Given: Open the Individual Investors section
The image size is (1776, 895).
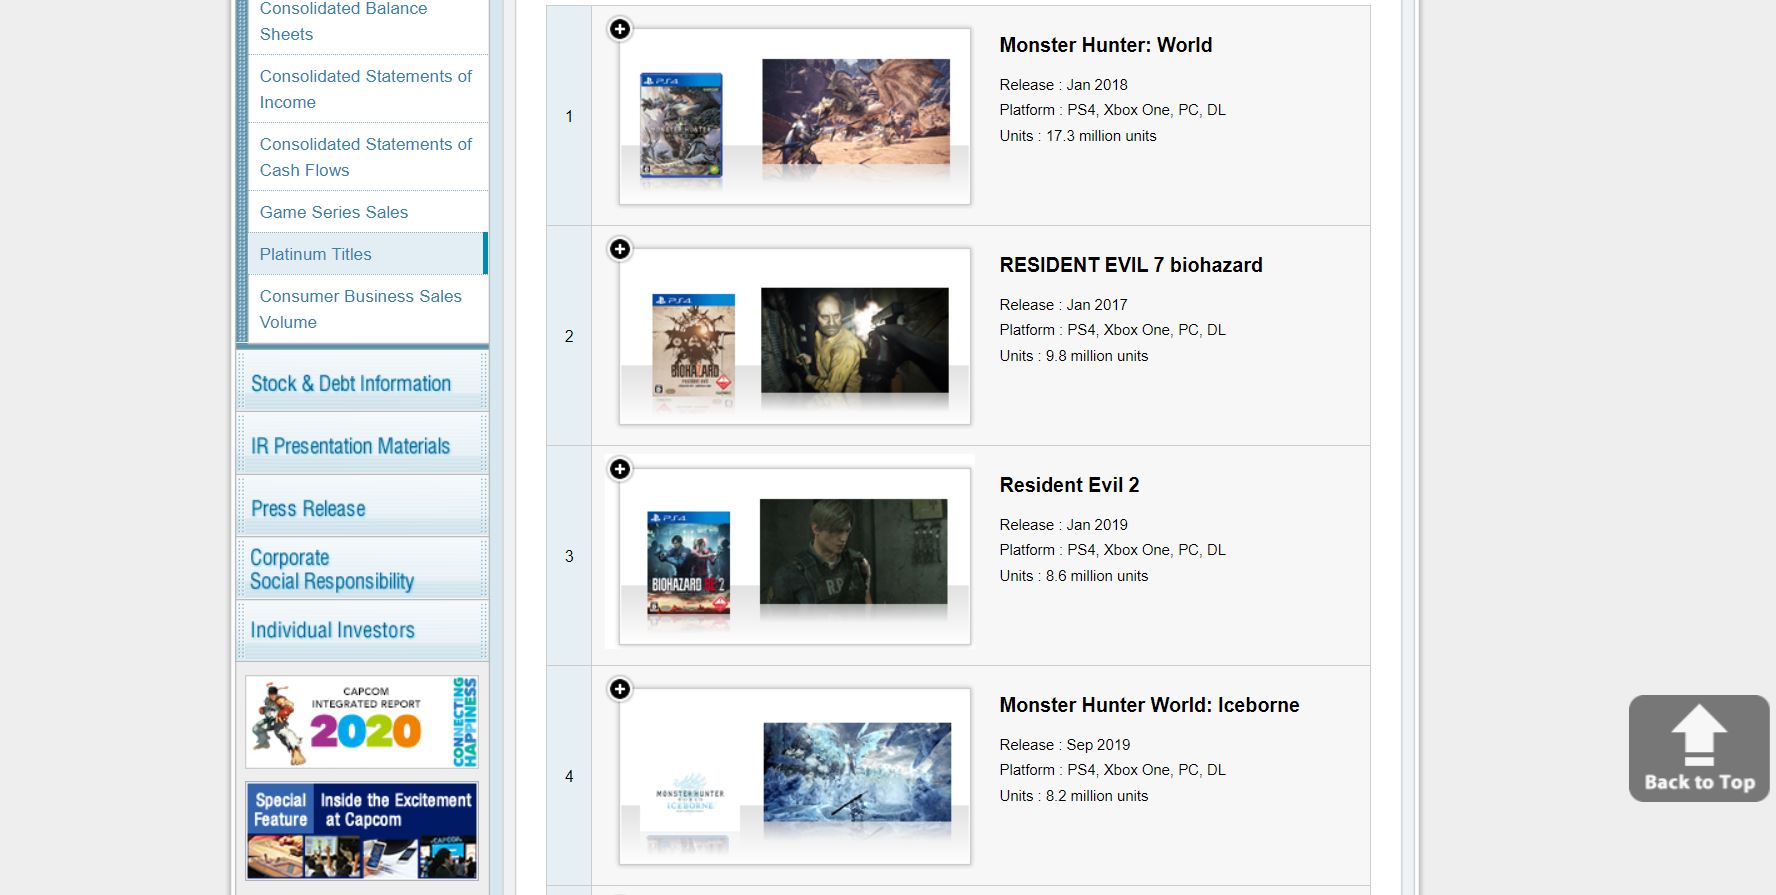Looking at the screenshot, I should [362, 630].
